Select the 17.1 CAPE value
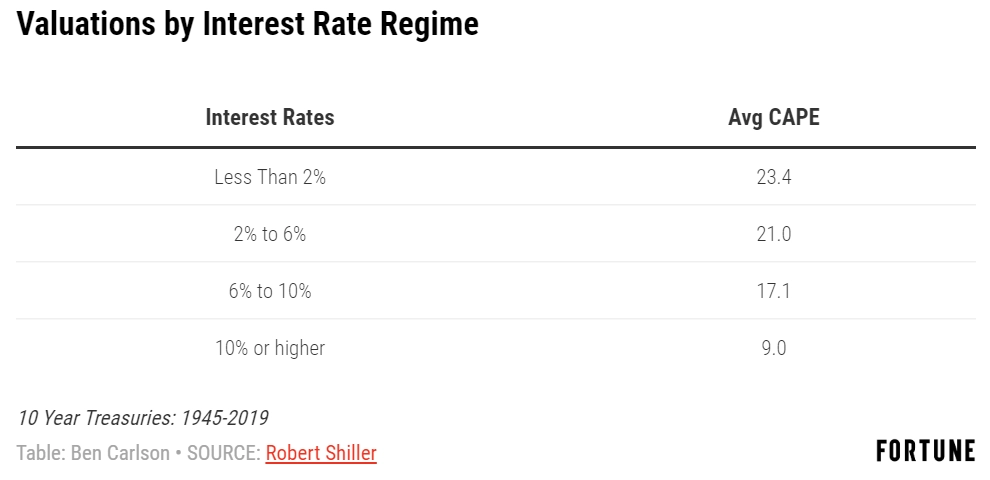990x480 pixels. (x=773, y=291)
